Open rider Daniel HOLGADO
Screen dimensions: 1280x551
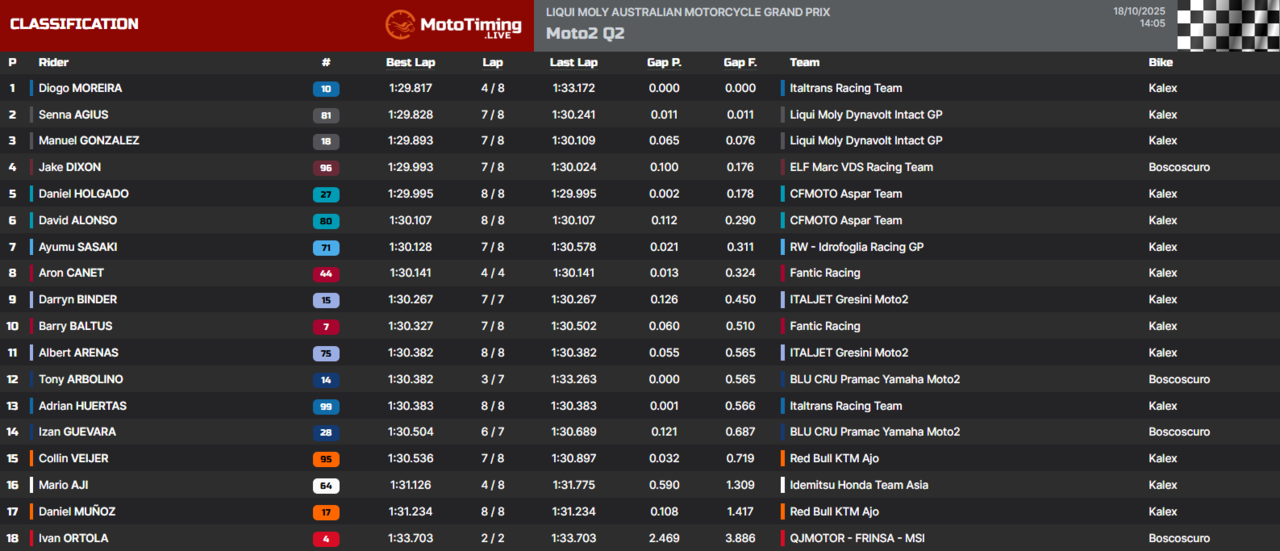[83, 194]
